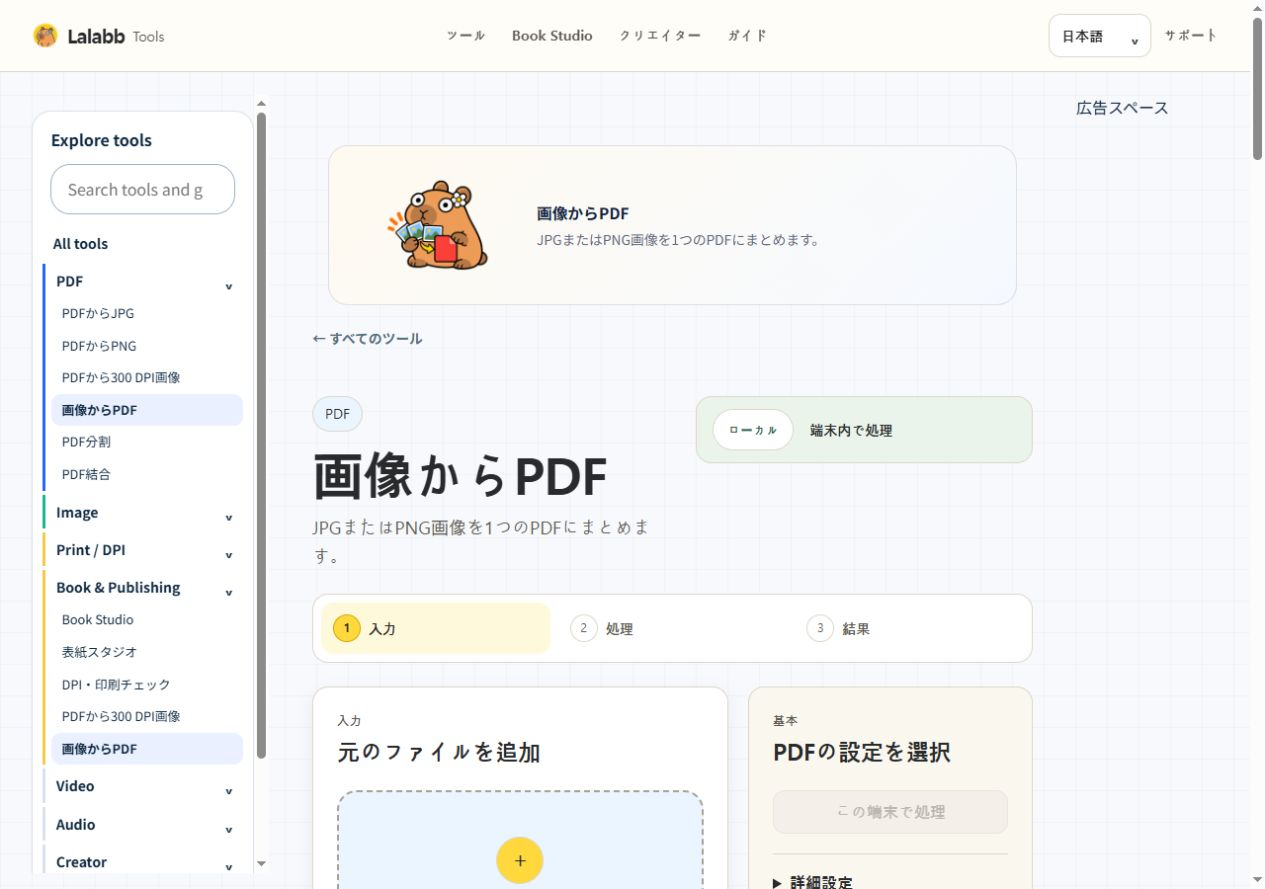Screen dimensions: 1265x889
Task: Click the dashed file drop zone
Action: pyautogui.click(x=520, y=840)
